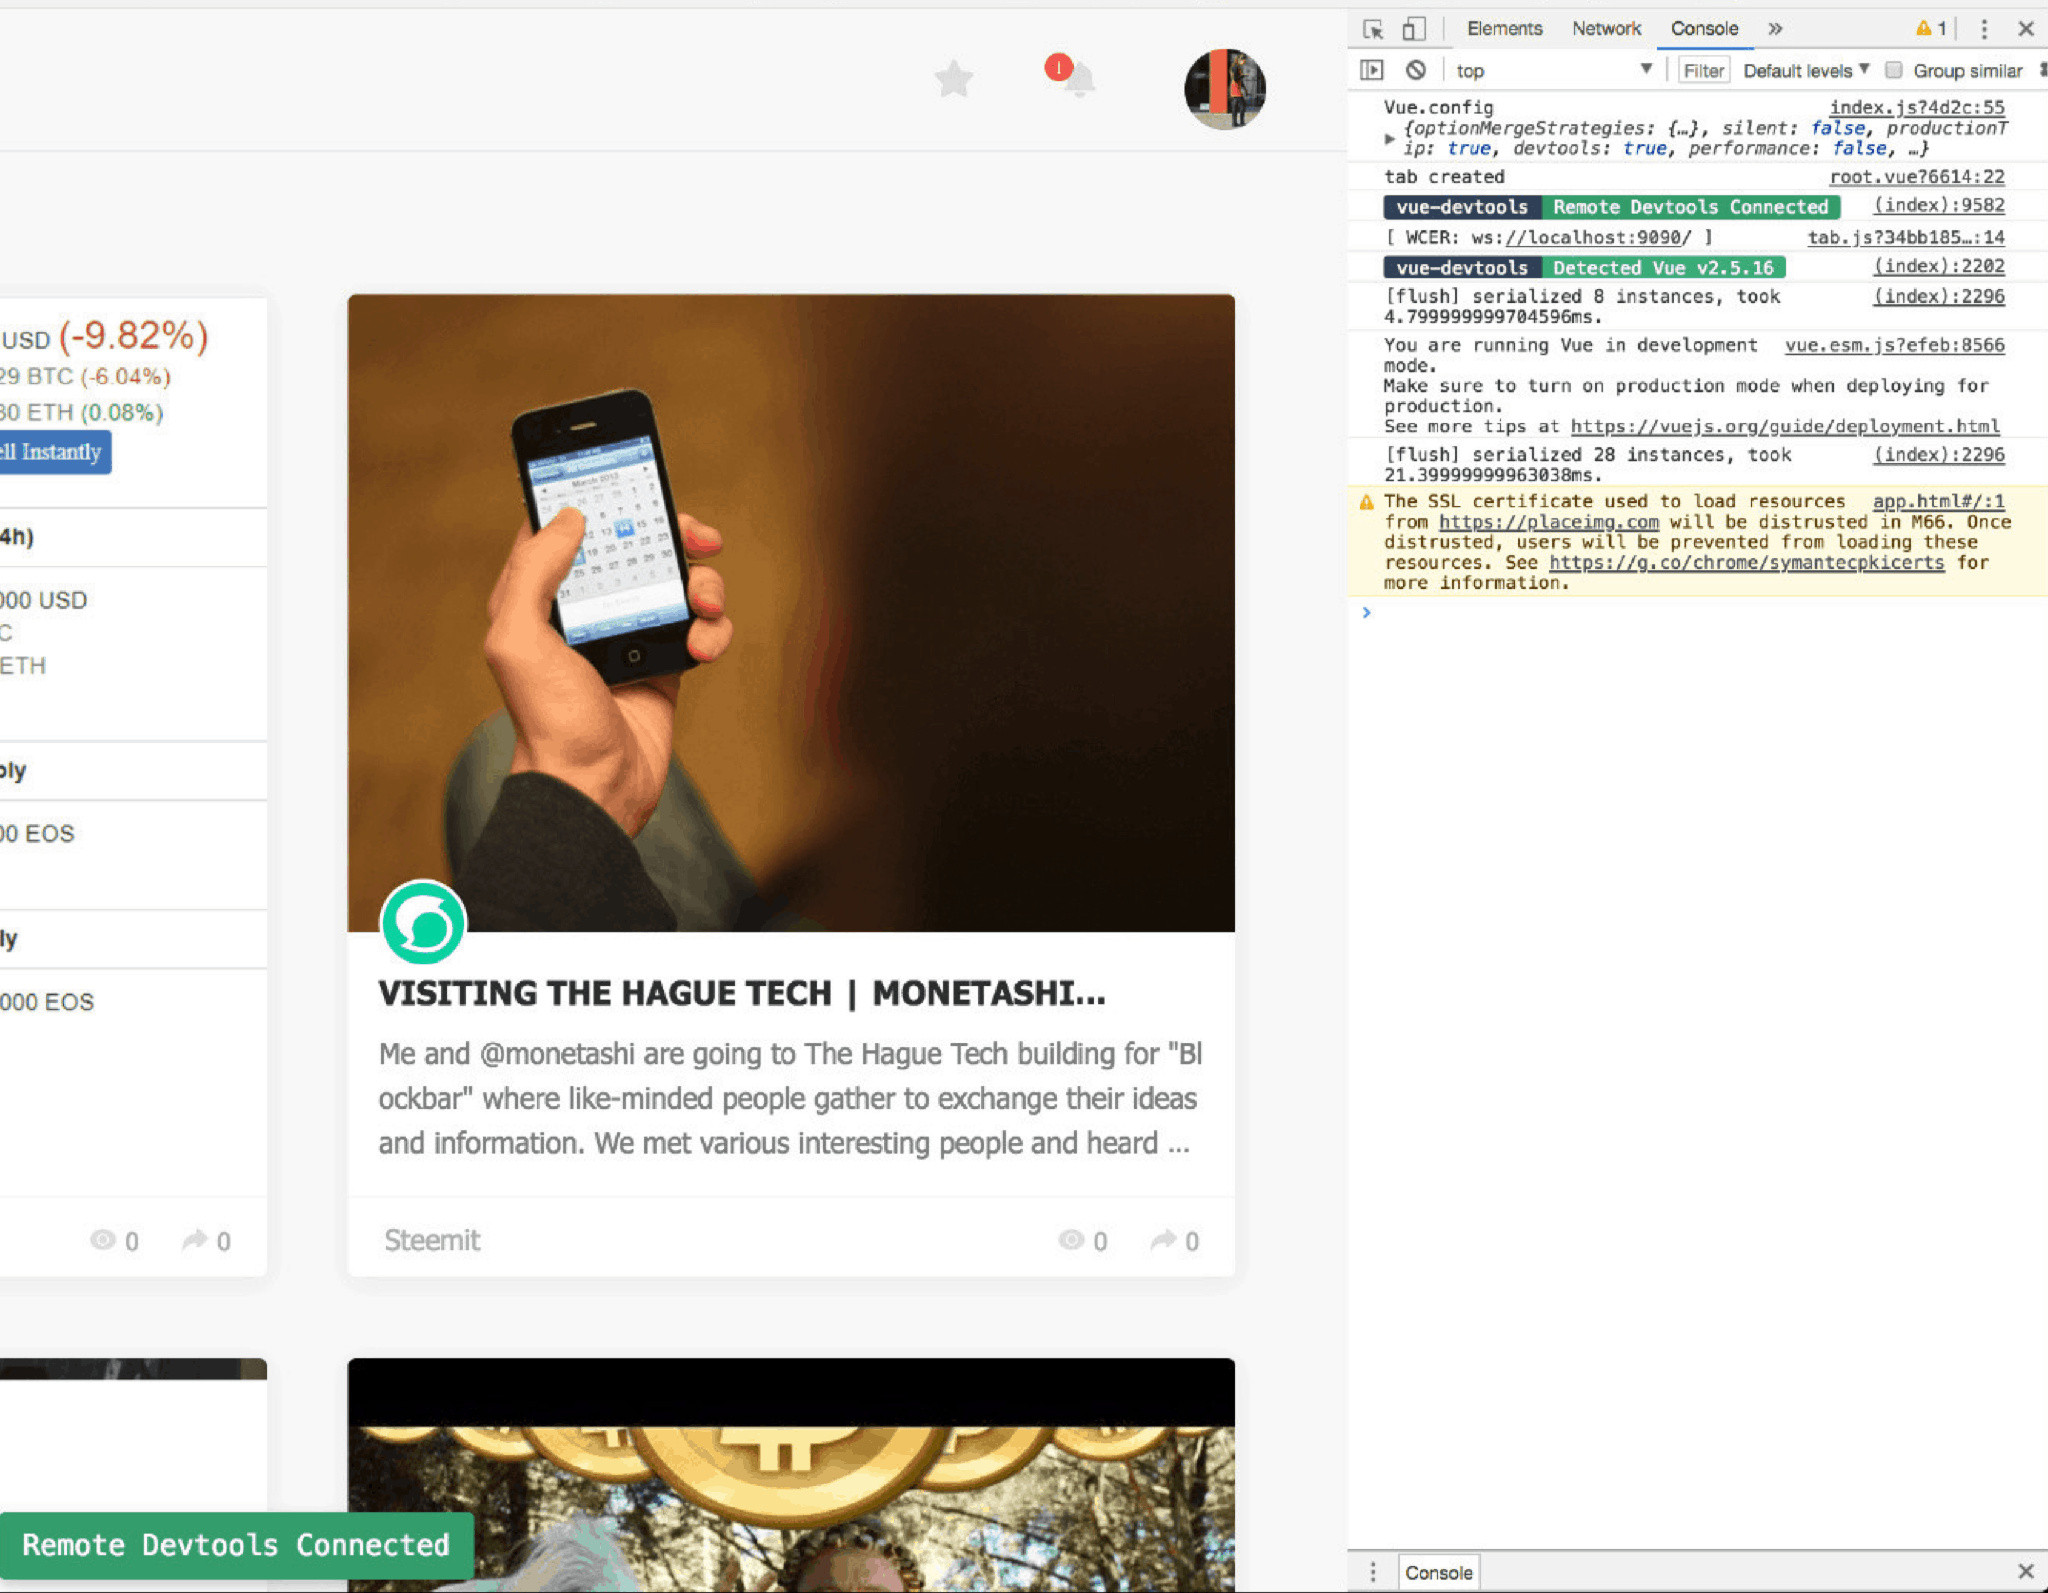Open the user profile avatar
Viewport: 2048px width, 1593px height.
[x=1224, y=89]
